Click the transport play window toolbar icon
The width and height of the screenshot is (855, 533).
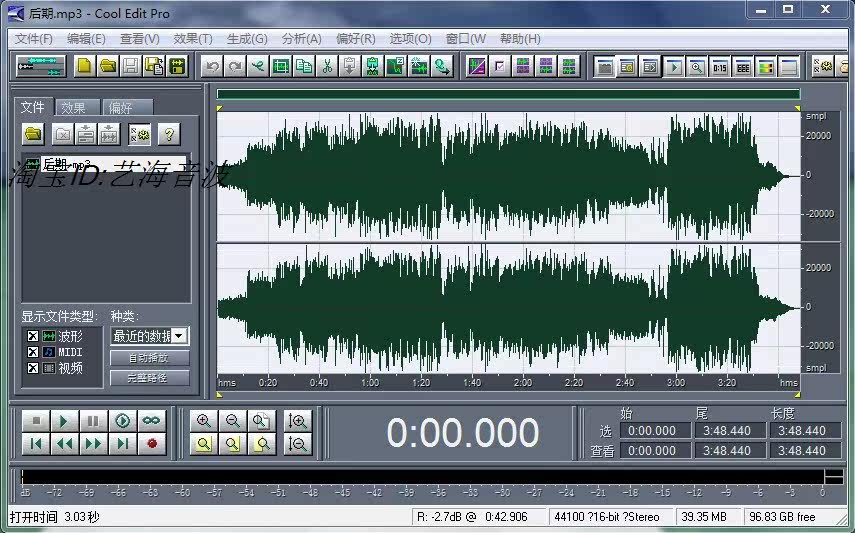point(673,67)
